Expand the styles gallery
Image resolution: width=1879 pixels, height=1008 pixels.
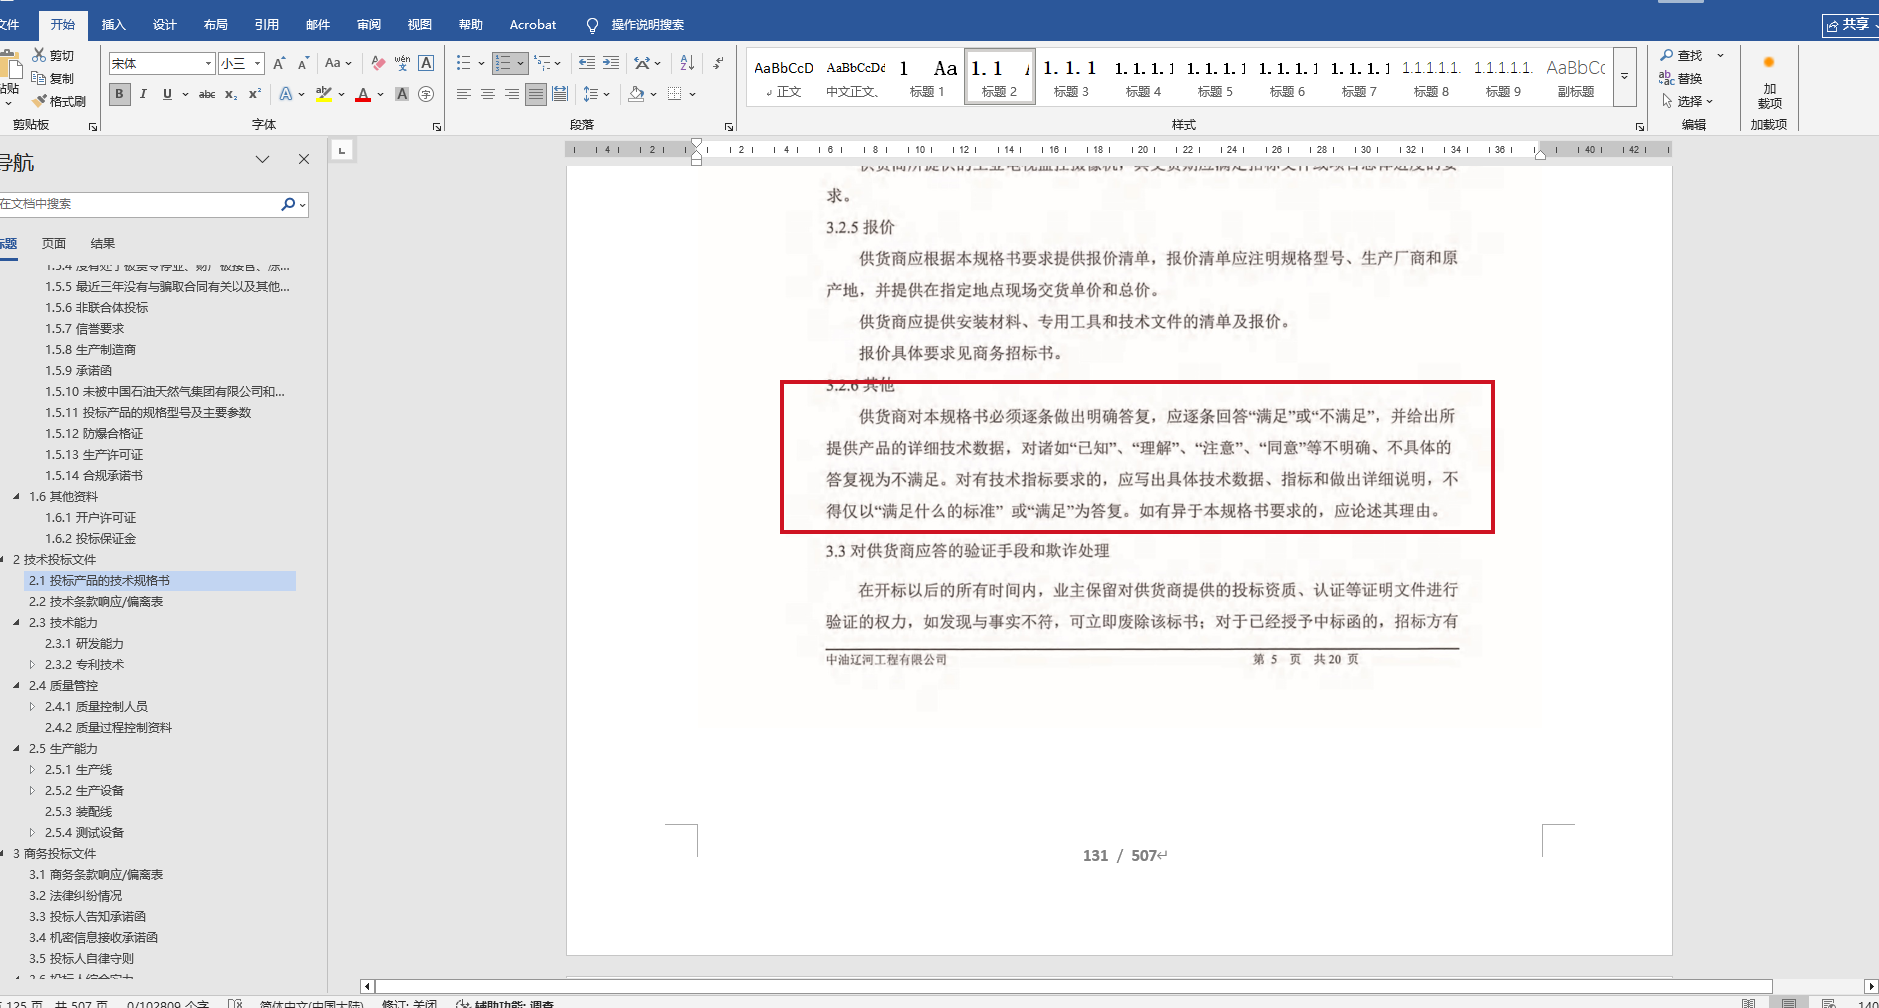click(x=1625, y=76)
